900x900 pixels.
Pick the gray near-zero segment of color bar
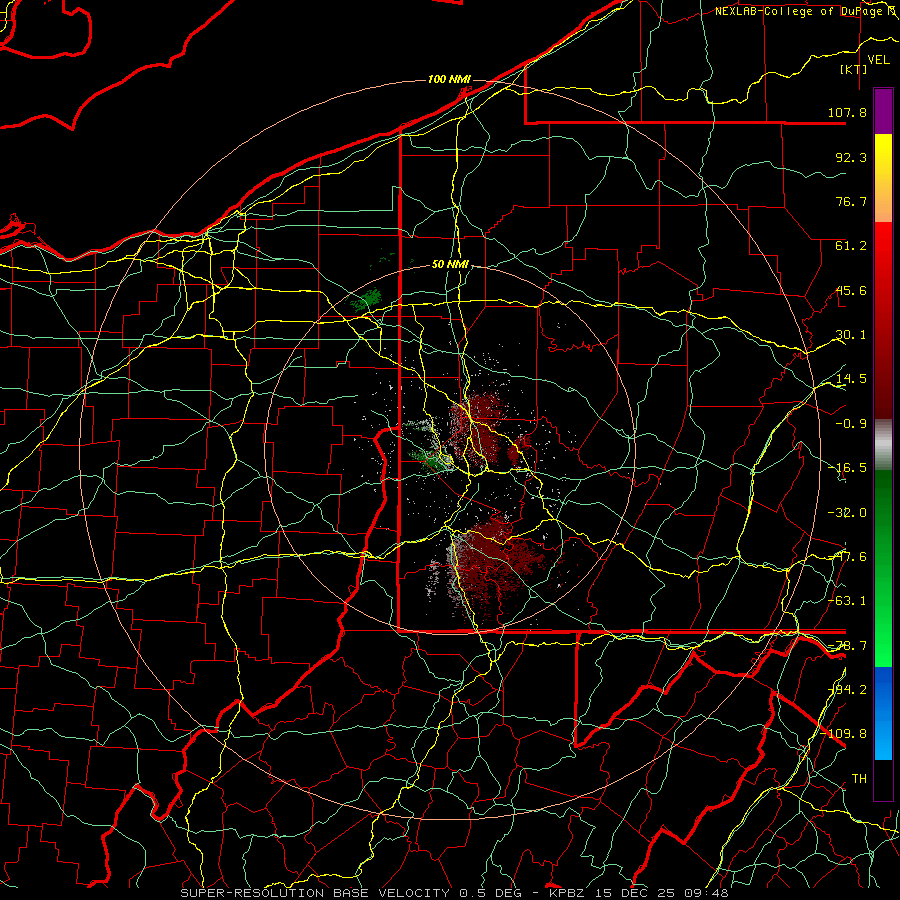[883, 445]
